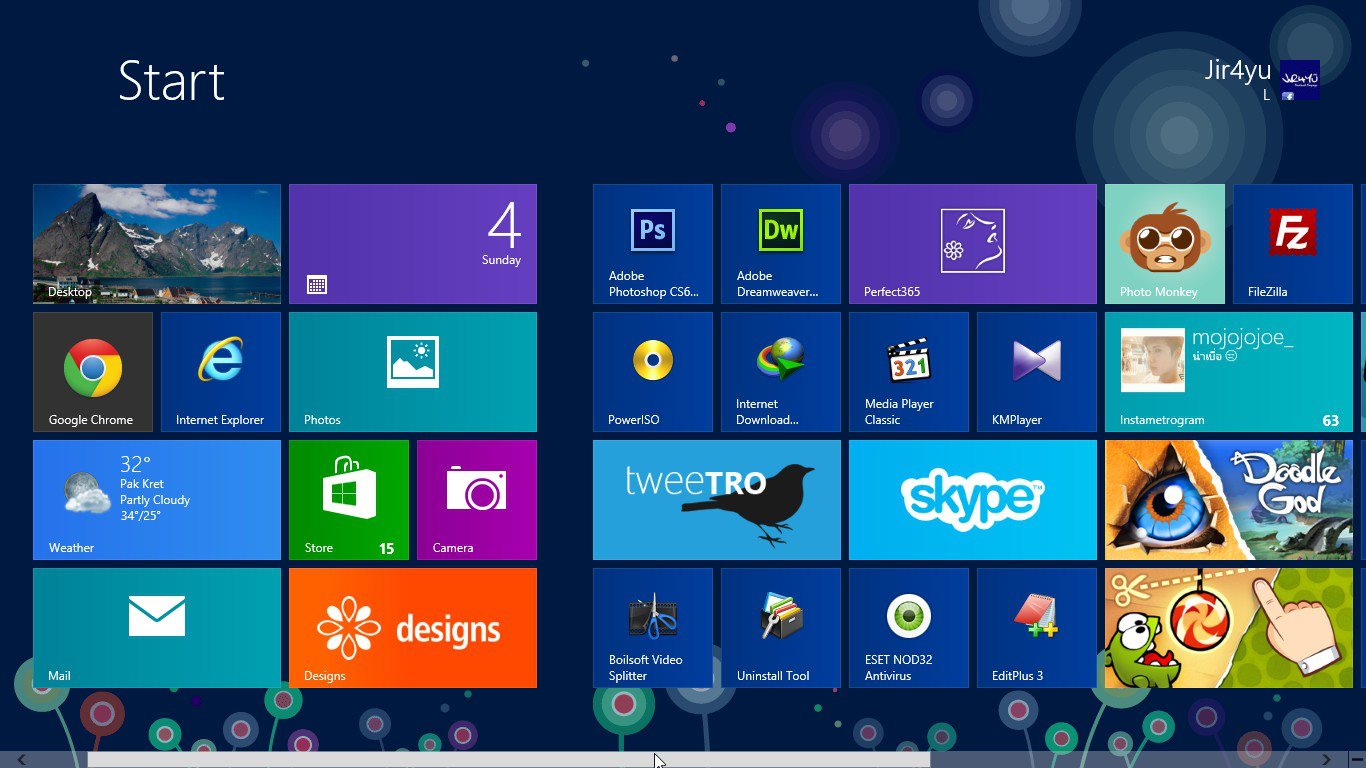This screenshot has width=1366, height=768.
Task: Launch Adobe Photoshop CS6
Action: (x=653, y=244)
